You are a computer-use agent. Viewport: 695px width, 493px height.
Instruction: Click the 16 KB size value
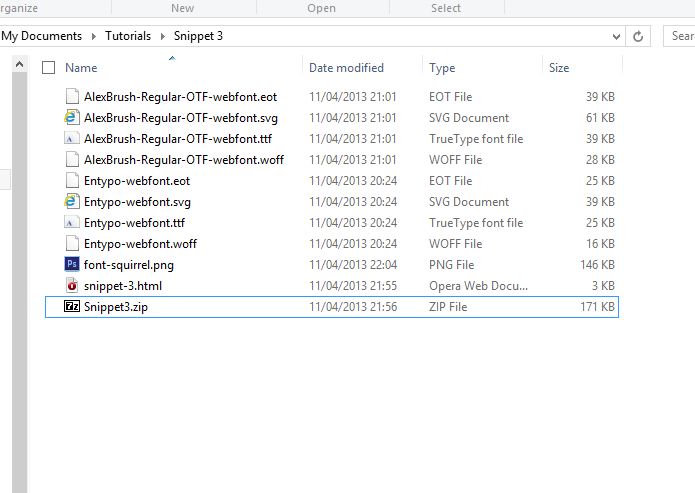[x=600, y=243]
